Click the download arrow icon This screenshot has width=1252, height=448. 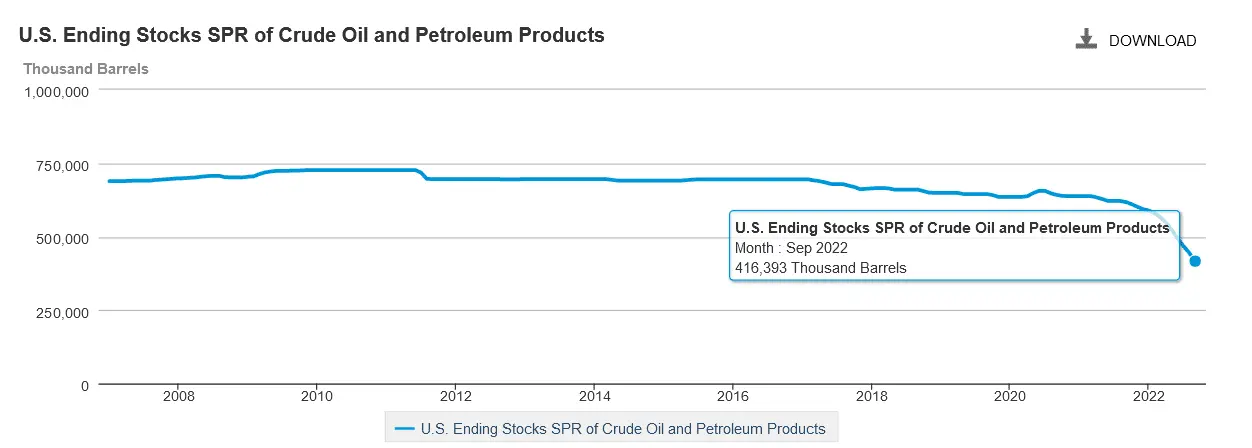click(x=1086, y=40)
